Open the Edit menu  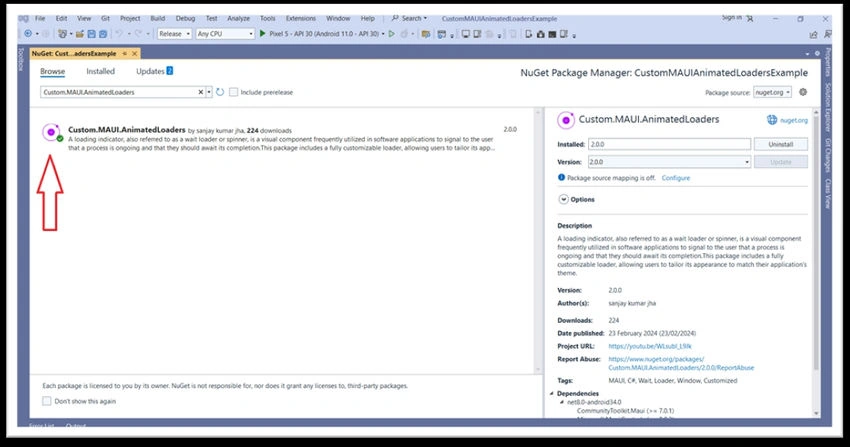[61, 18]
